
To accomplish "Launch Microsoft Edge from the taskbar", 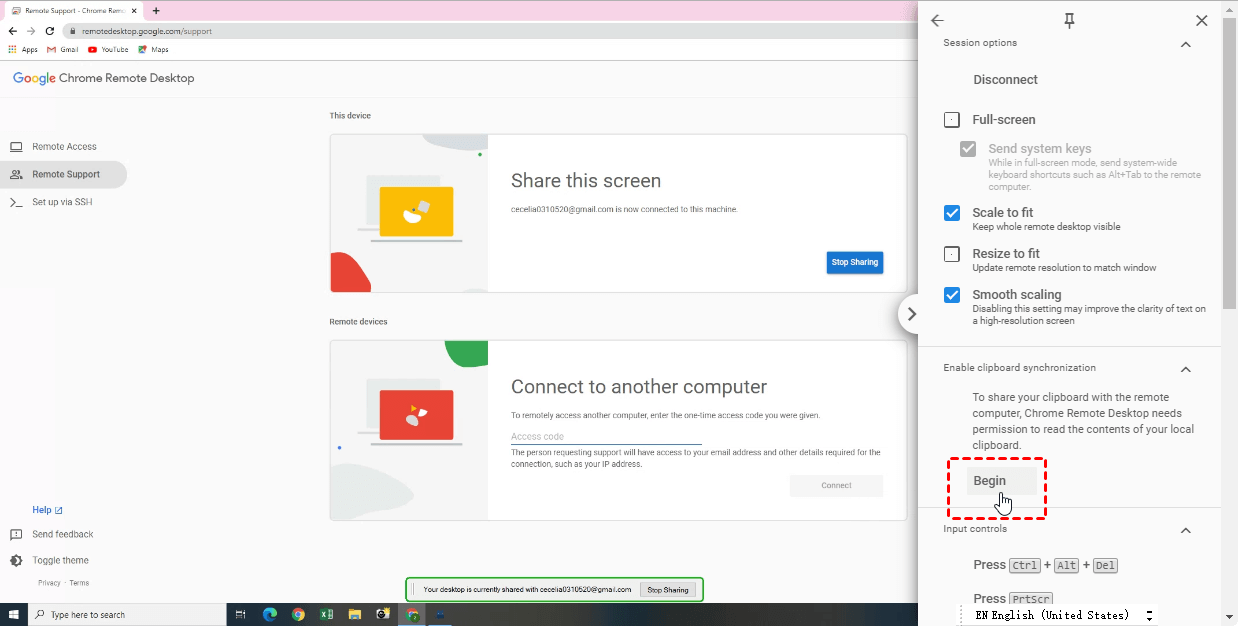I will [270, 614].
